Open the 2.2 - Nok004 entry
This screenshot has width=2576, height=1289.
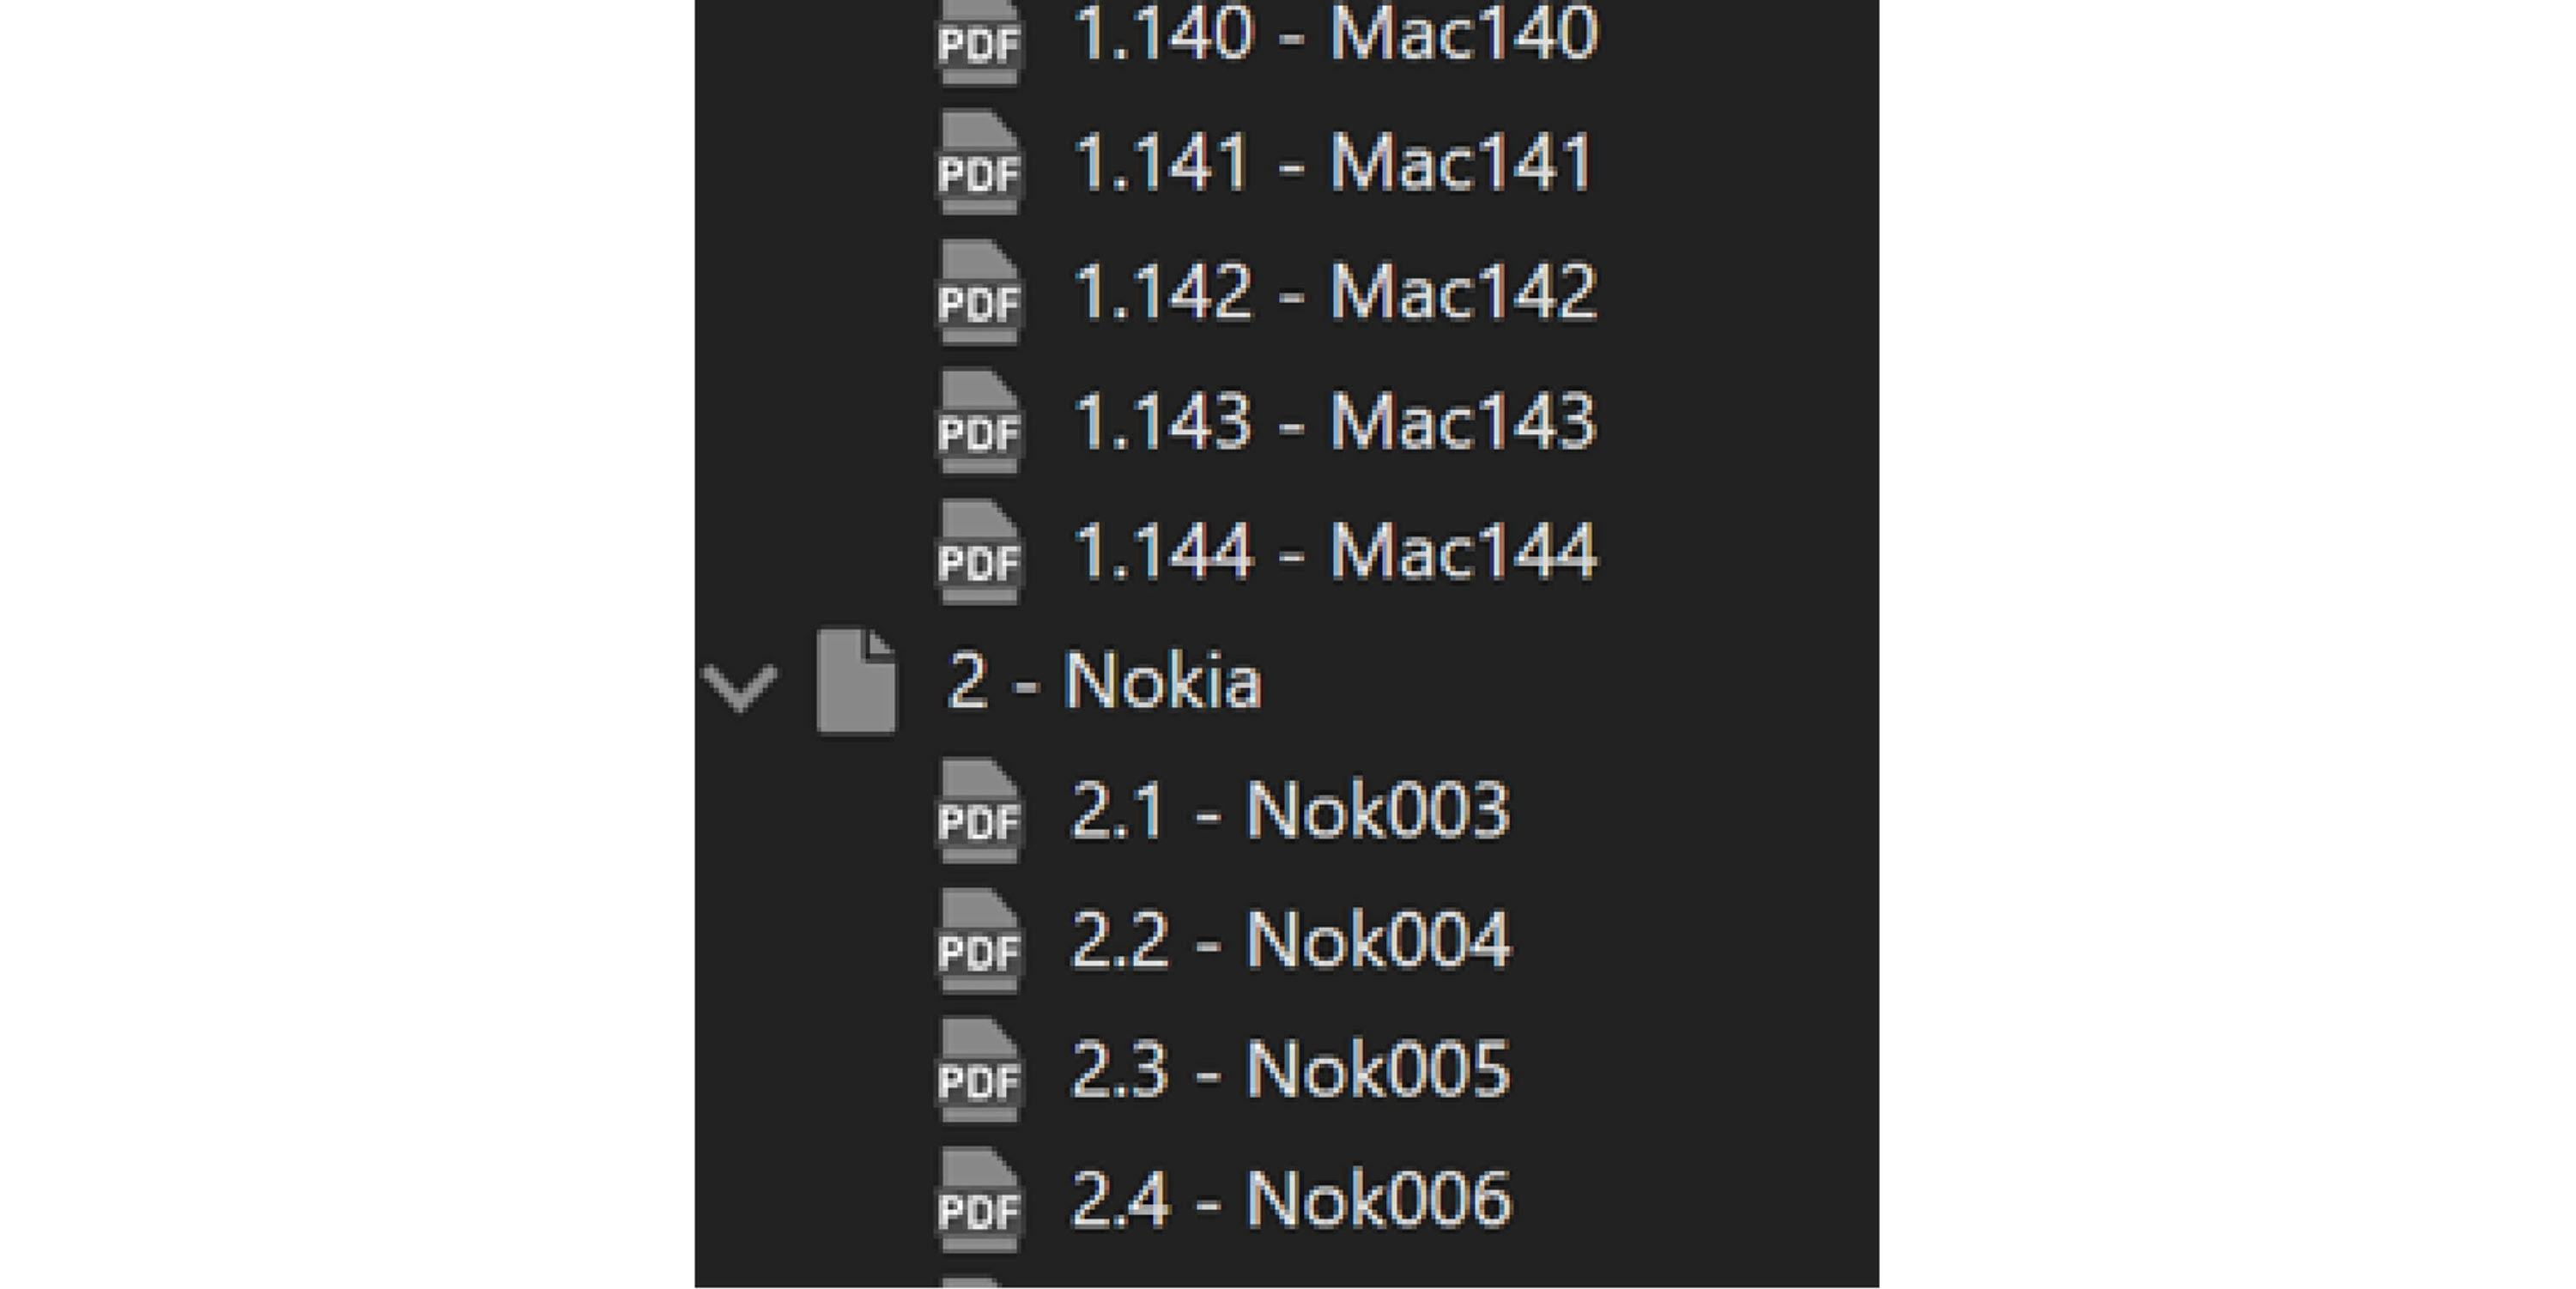tap(1290, 940)
